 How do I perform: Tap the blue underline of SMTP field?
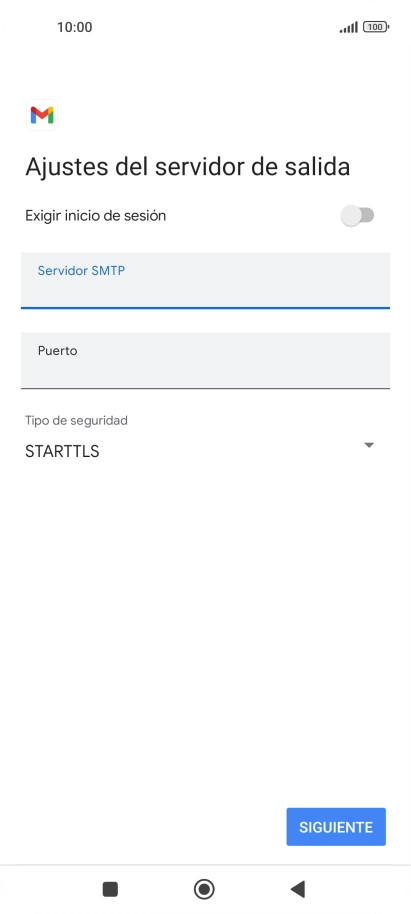[205, 307]
